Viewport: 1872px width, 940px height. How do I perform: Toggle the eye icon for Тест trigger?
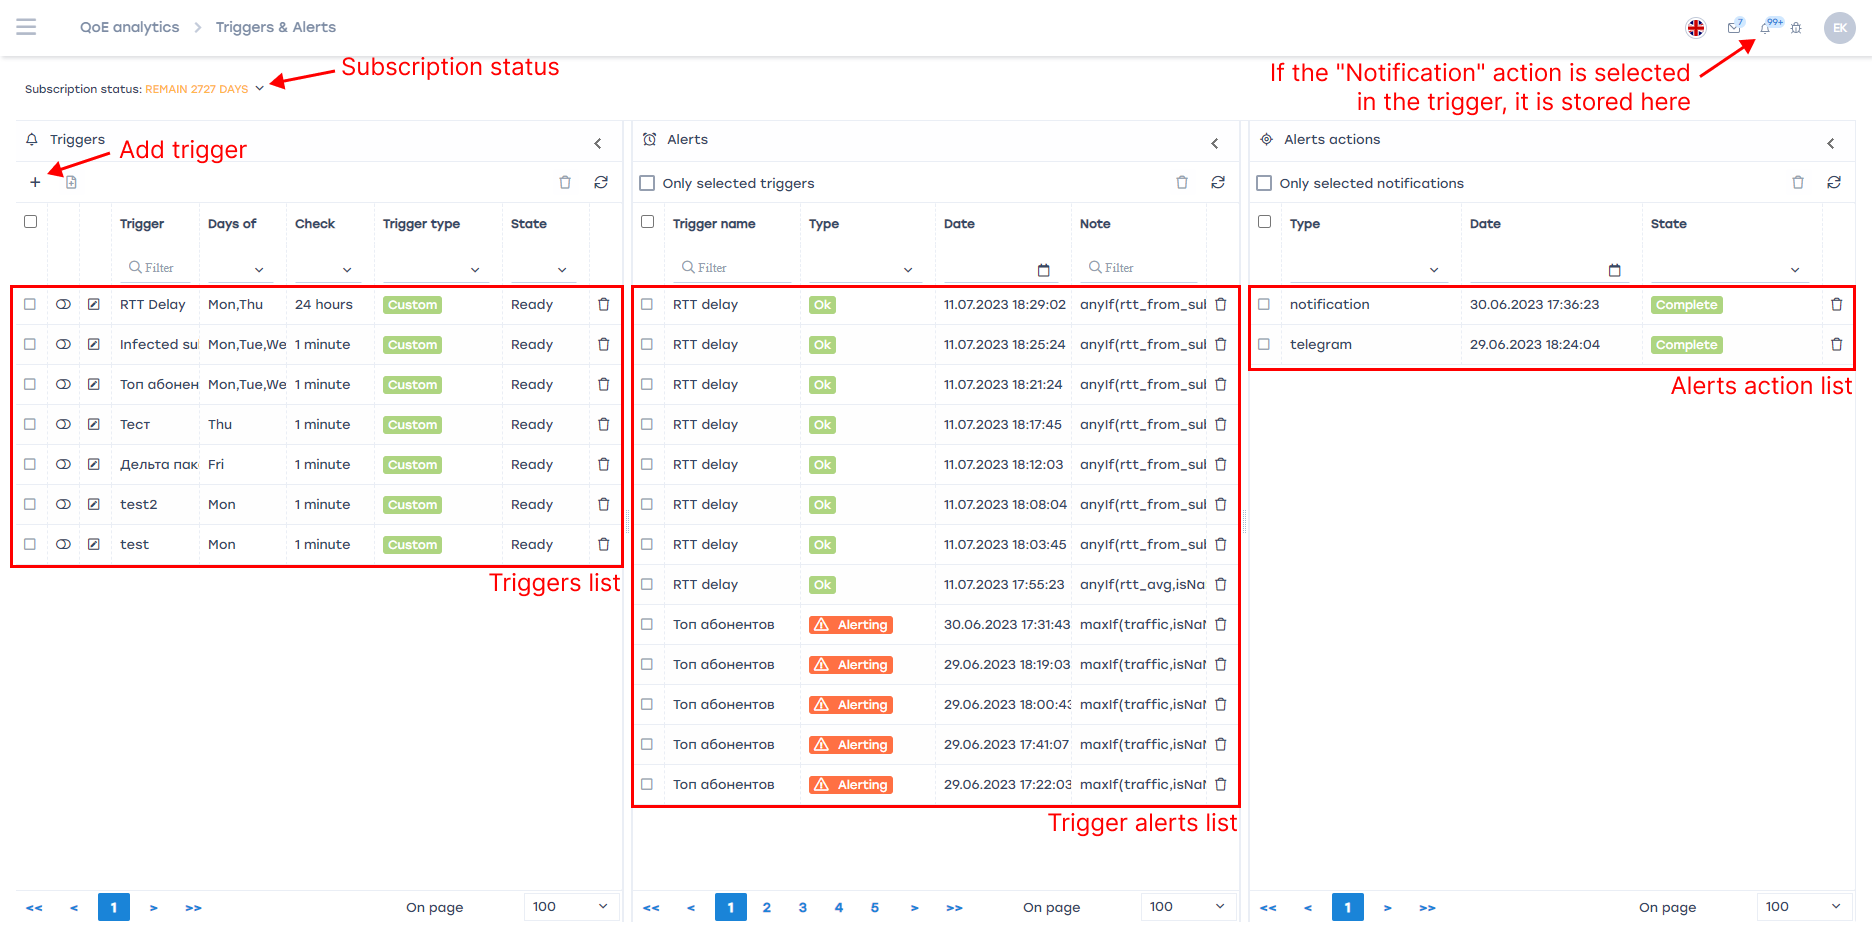63,425
